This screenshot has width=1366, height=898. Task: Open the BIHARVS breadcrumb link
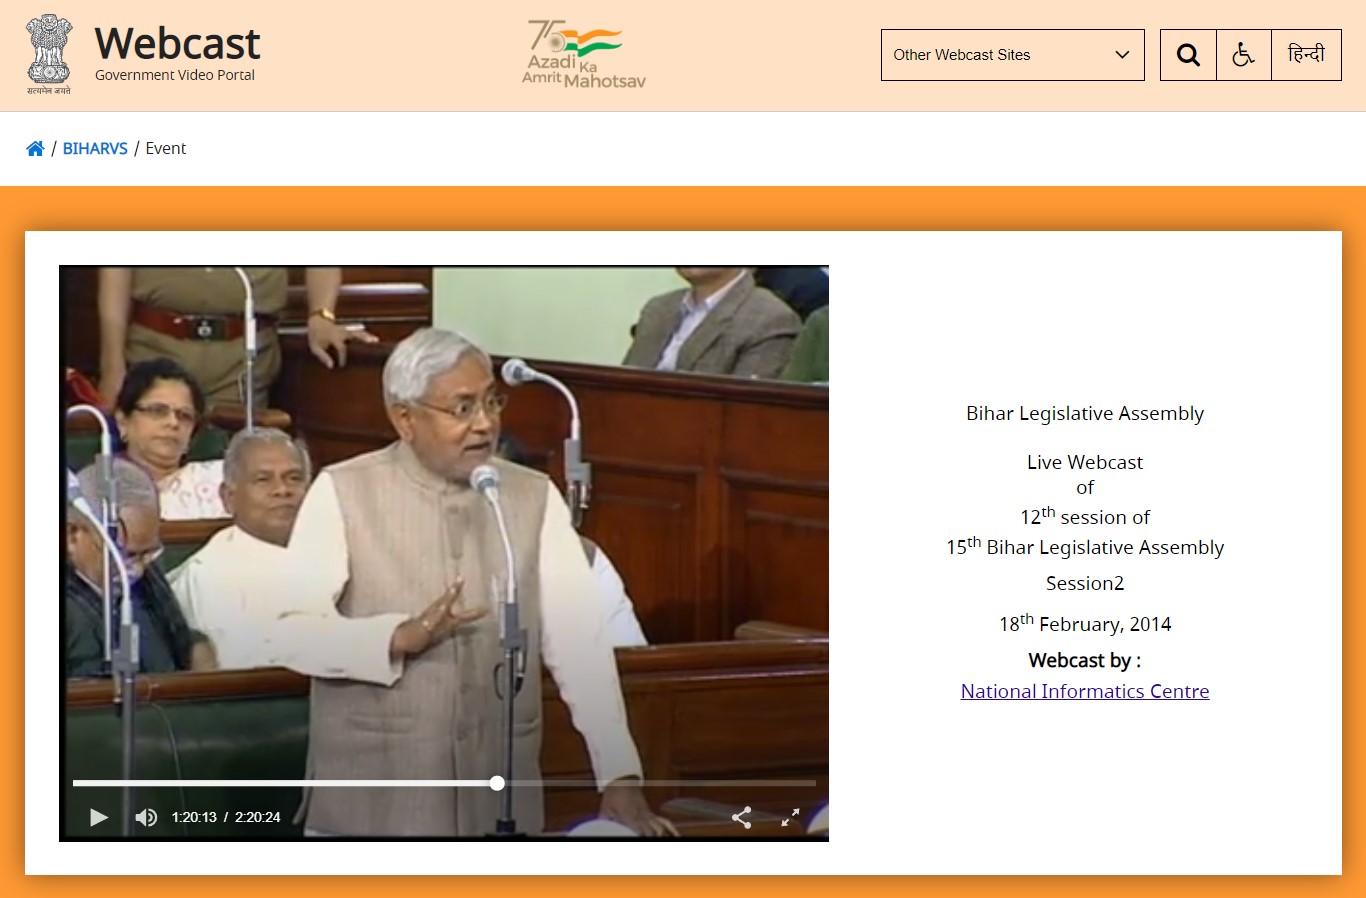(95, 149)
